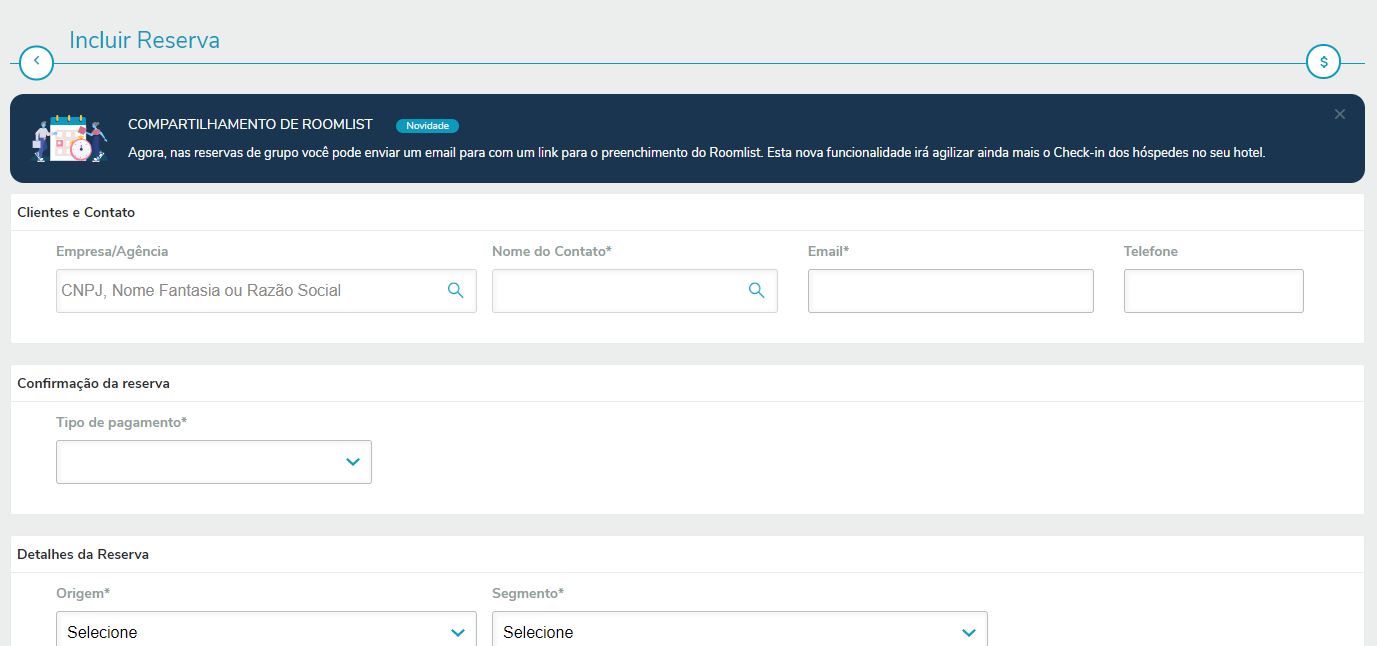1377x646 pixels.
Task: Click the Novidade badge
Action: point(427,126)
